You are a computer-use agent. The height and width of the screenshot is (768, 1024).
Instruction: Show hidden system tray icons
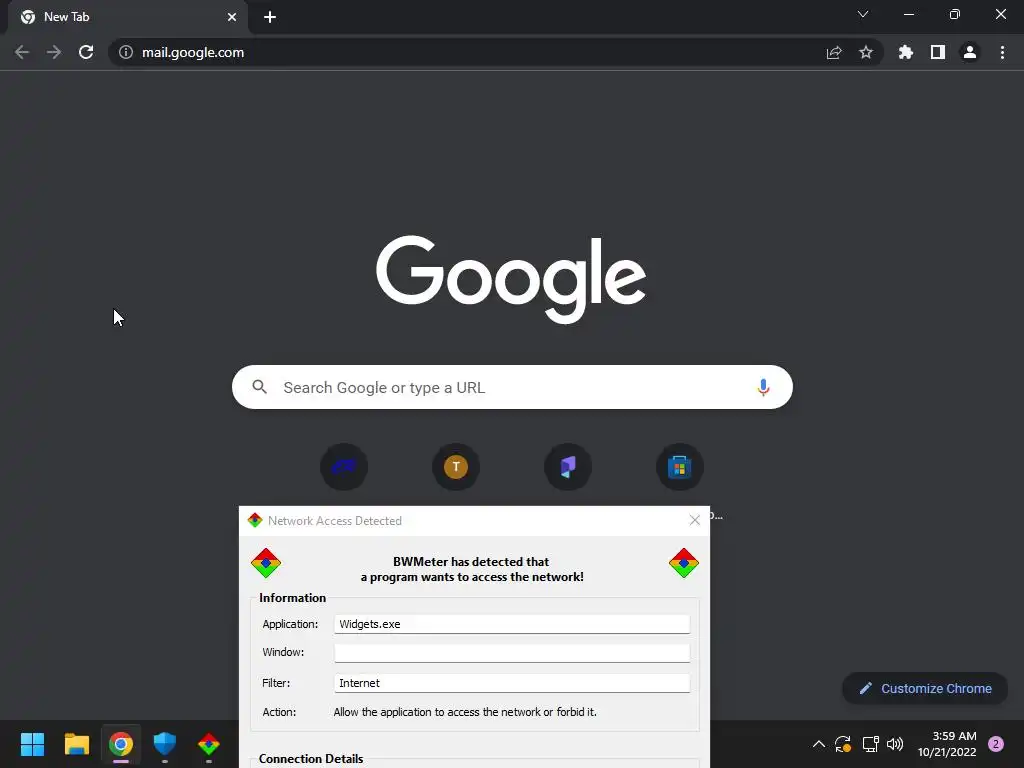click(x=818, y=744)
